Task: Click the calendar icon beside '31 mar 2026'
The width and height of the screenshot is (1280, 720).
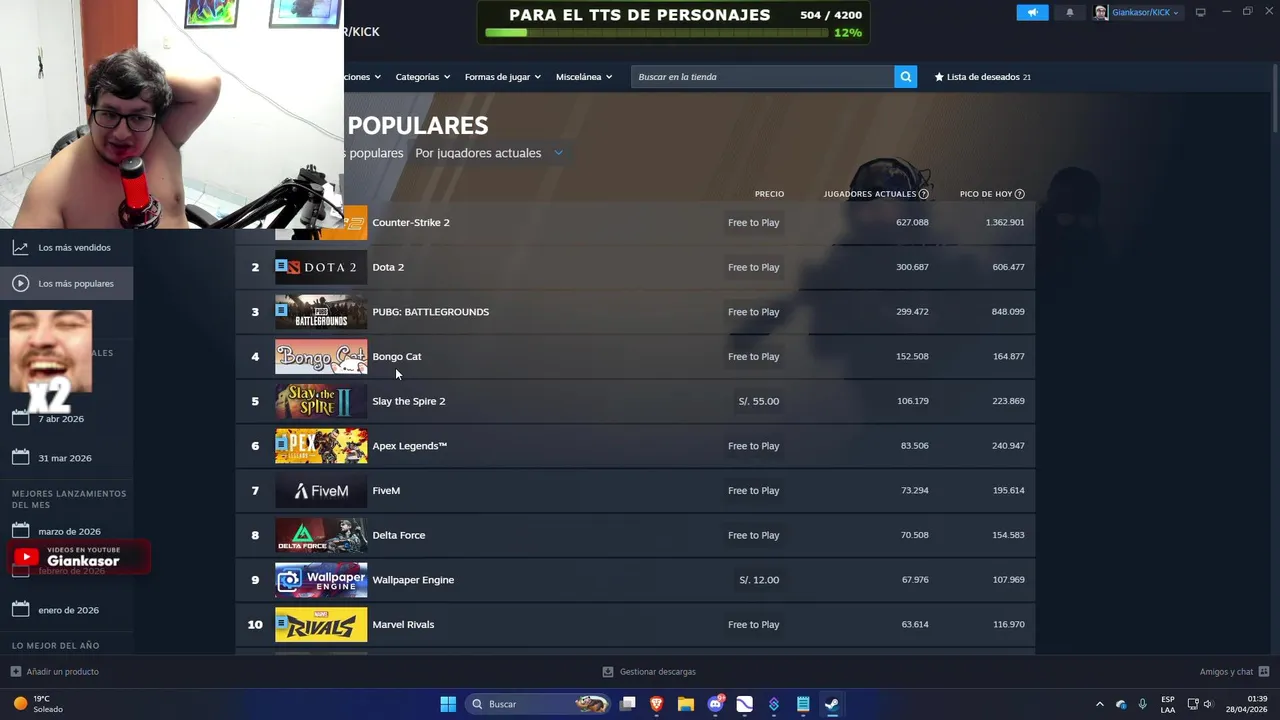Action: tap(20, 457)
